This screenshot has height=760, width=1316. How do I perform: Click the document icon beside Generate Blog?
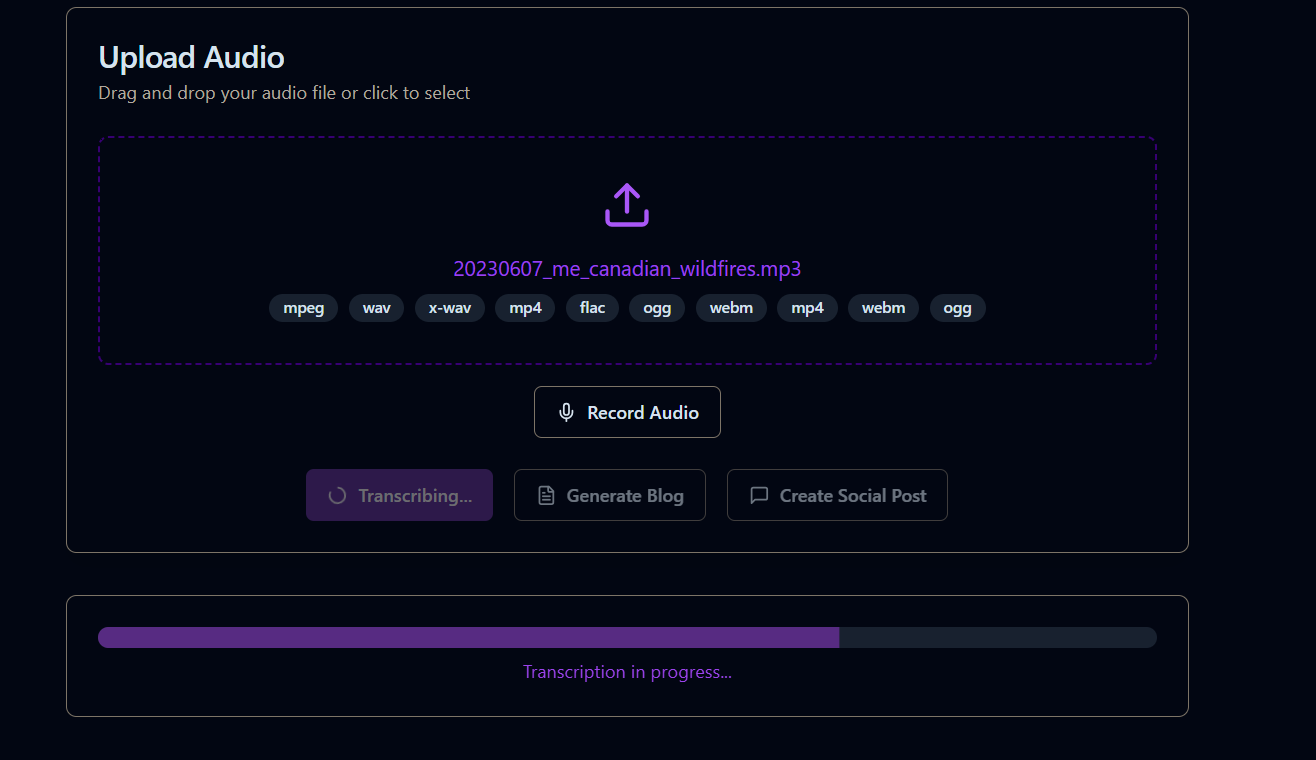click(546, 495)
